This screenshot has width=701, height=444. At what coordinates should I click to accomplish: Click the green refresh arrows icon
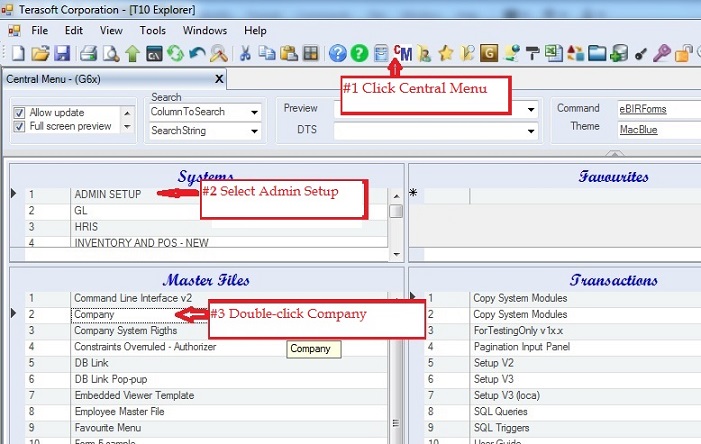[175, 54]
